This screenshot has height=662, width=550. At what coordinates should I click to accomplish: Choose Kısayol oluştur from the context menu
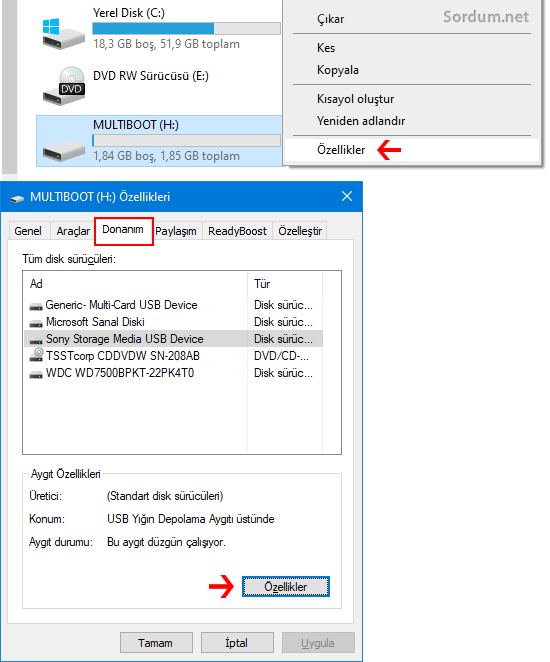pos(355,99)
